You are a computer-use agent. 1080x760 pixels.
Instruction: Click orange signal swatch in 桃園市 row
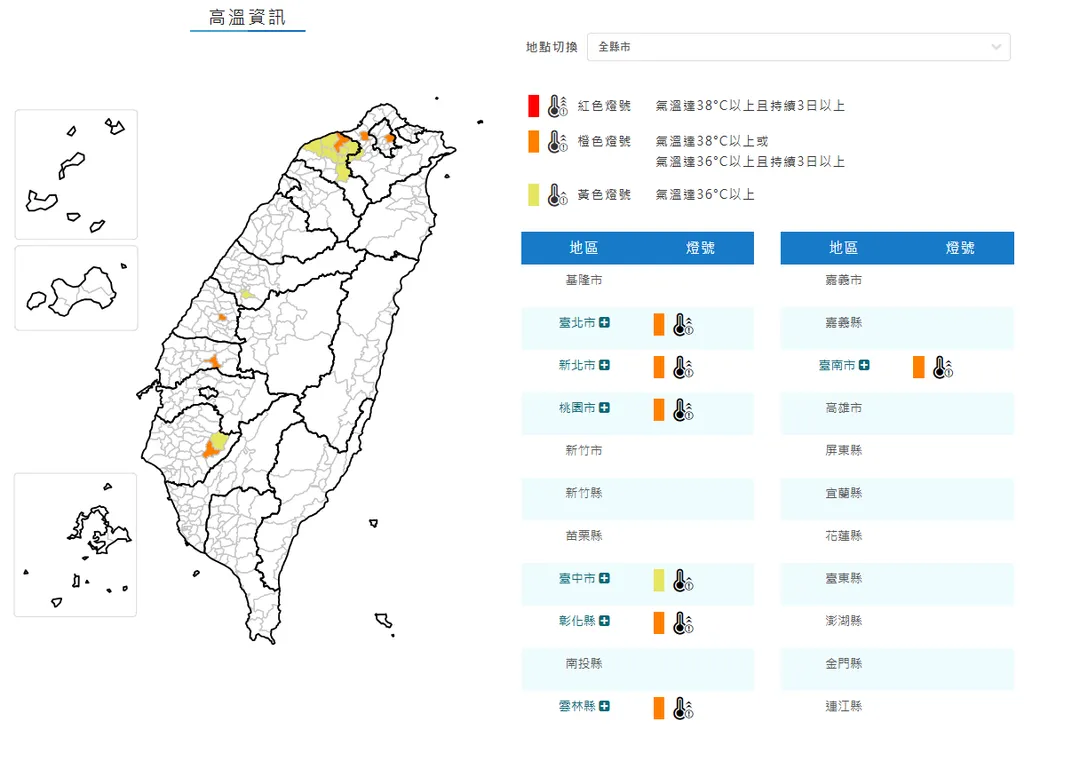click(659, 410)
